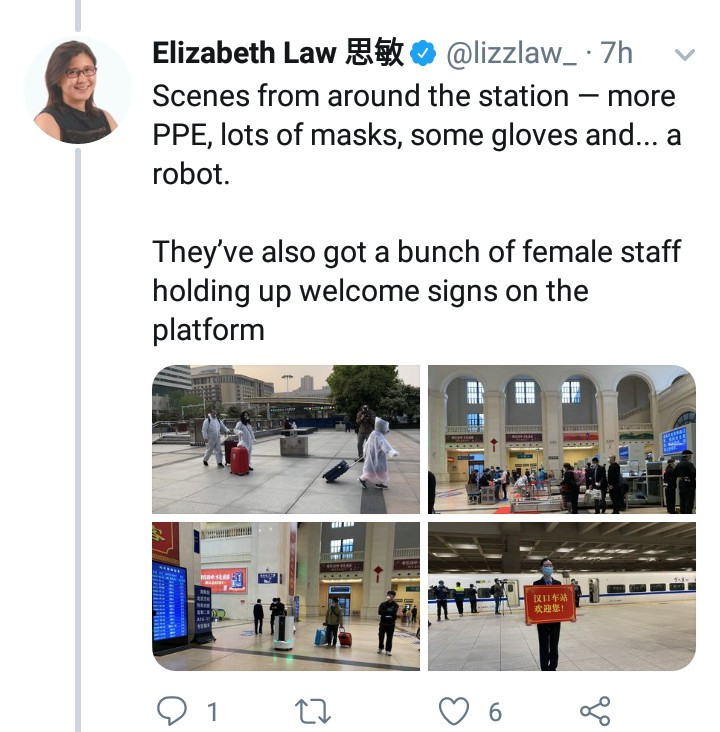
Task: Click the vertical thread line below avatar
Action: point(78,440)
